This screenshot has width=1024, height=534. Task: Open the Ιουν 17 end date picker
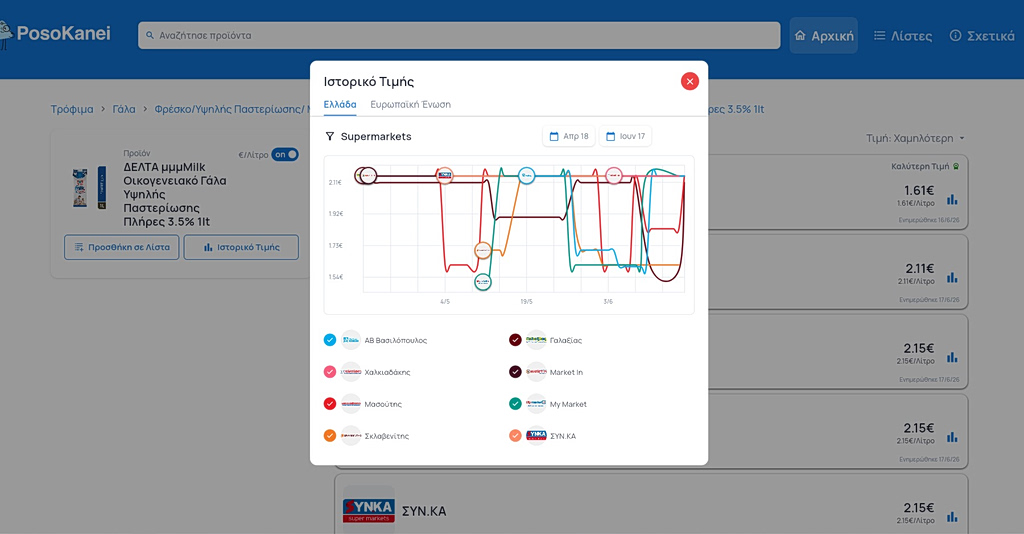(625, 136)
